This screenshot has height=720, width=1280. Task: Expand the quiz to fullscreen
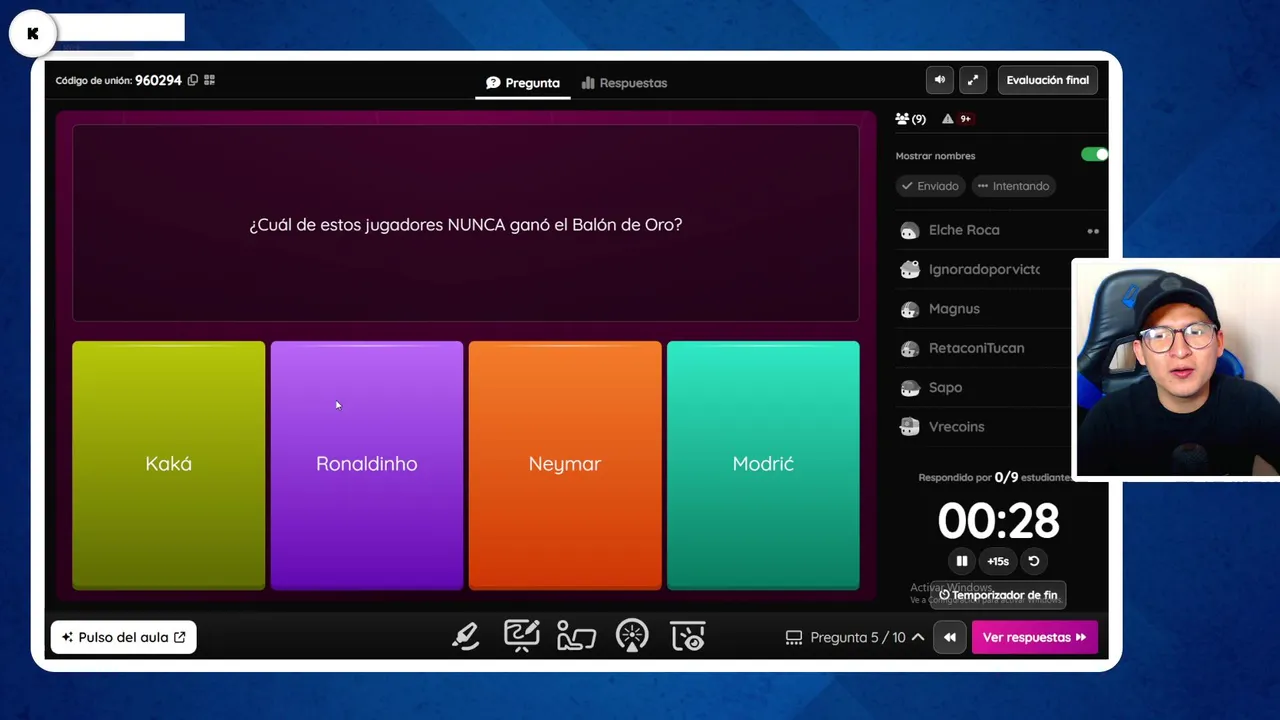point(973,80)
